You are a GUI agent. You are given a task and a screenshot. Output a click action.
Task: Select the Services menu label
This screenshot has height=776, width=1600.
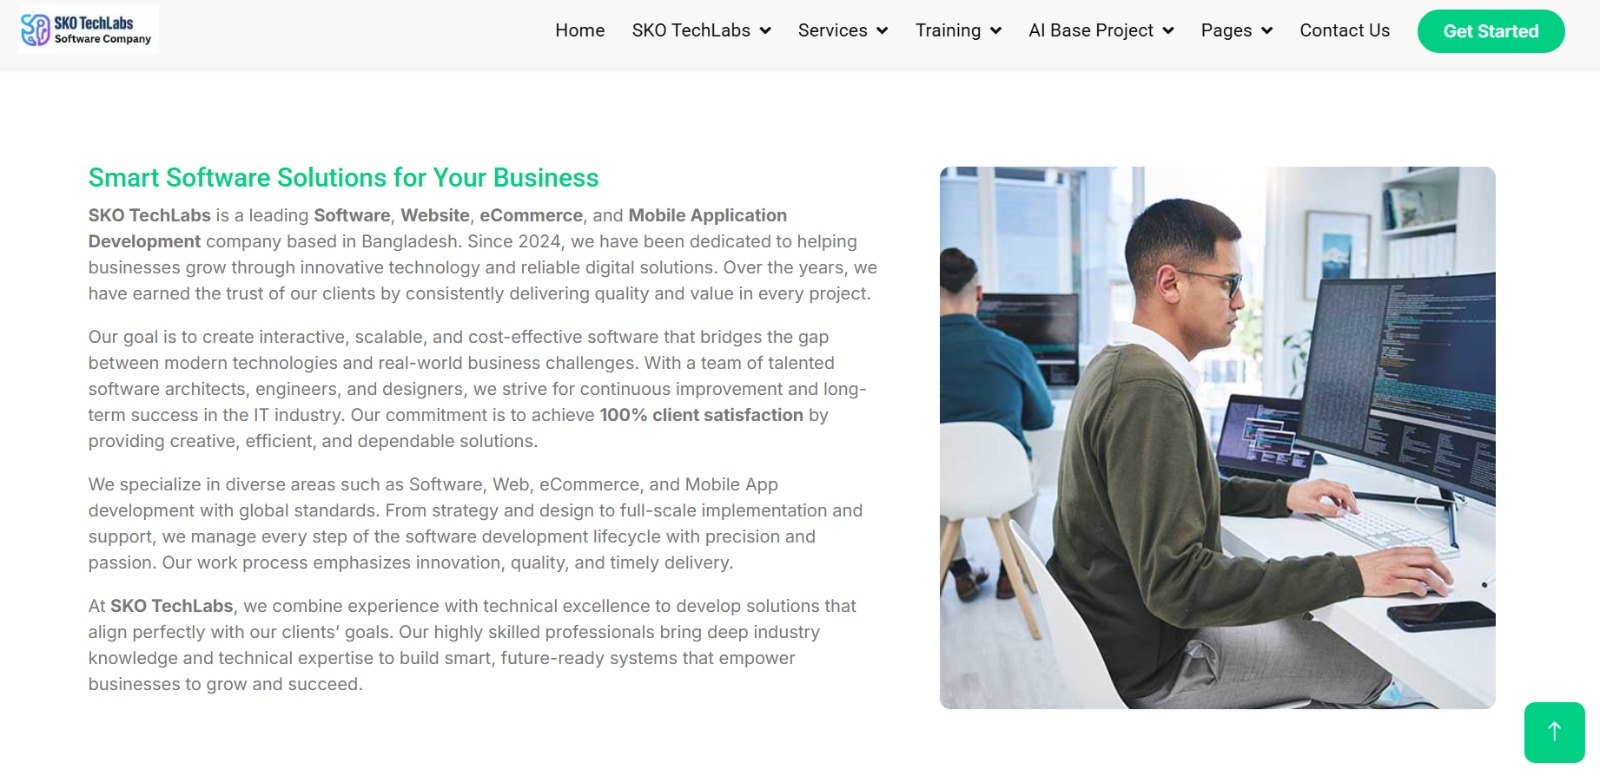(832, 31)
